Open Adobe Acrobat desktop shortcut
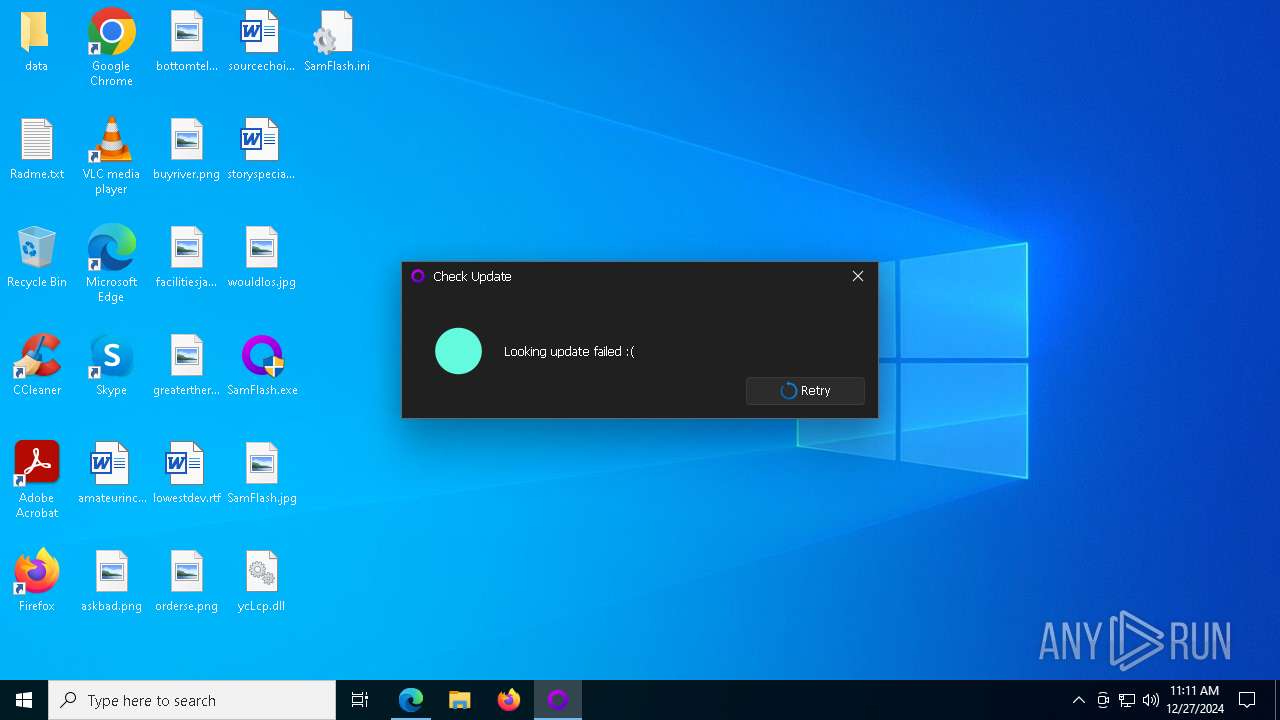Image resolution: width=1280 pixels, height=720 pixels. (37, 480)
